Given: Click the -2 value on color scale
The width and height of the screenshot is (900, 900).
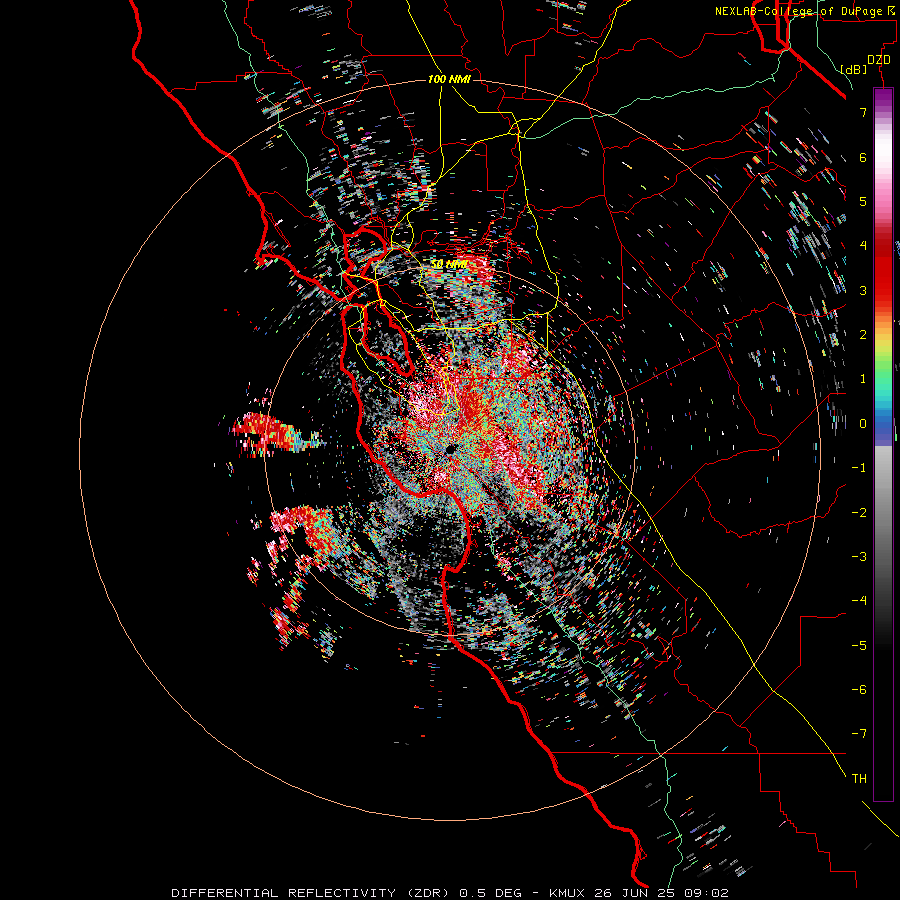Looking at the screenshot, I should pyautogui.click(x=859, y=513).
